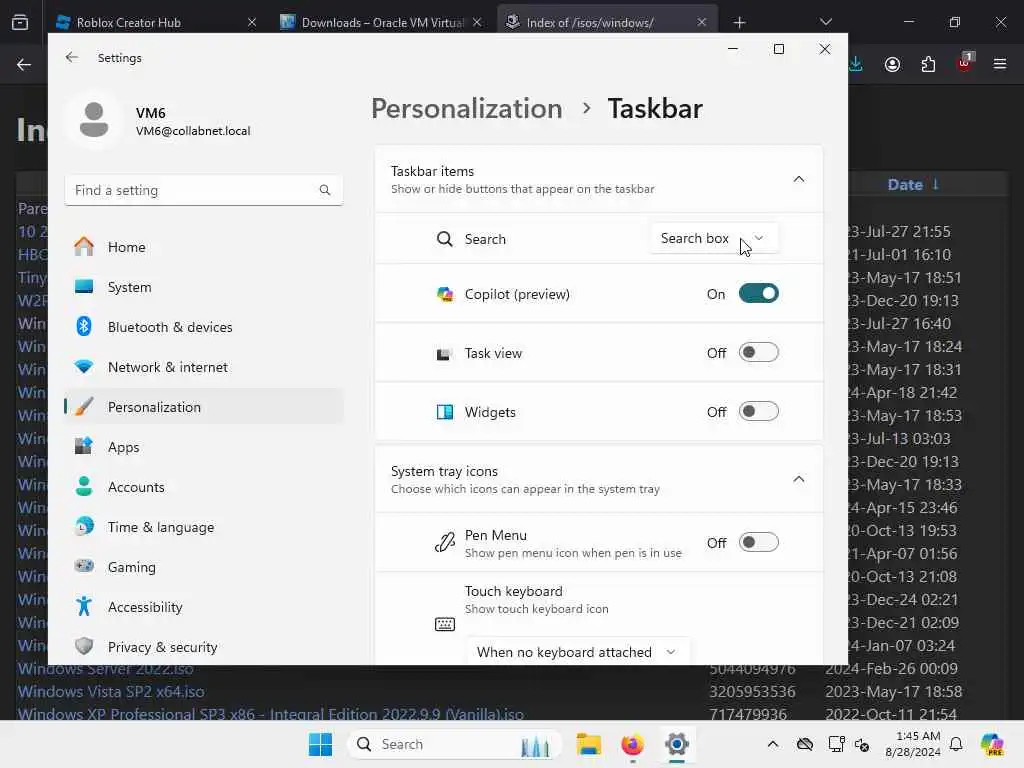1024x768 pixels.
Task: Click the Time & language globe icon
Action: point(84,526)
